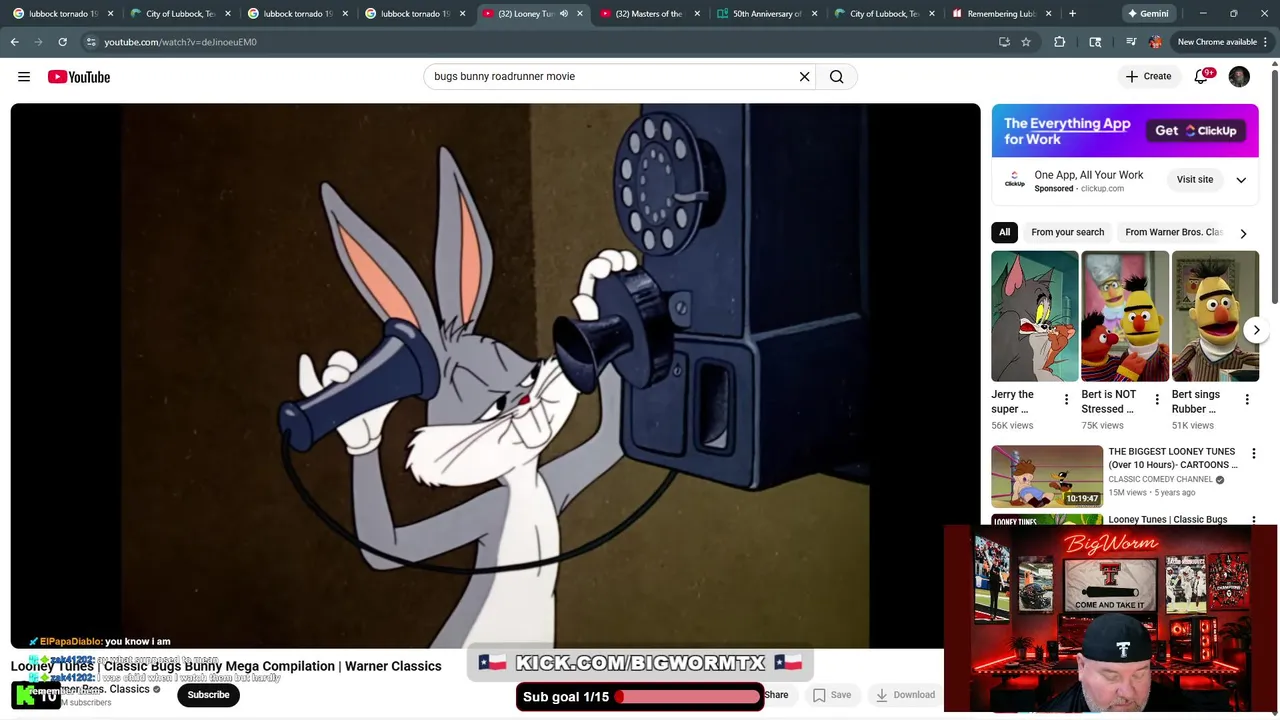Open the 10:19:47 Looney Tunes thumbnail
The image size is (1280, 720).
click(1047, 476)
